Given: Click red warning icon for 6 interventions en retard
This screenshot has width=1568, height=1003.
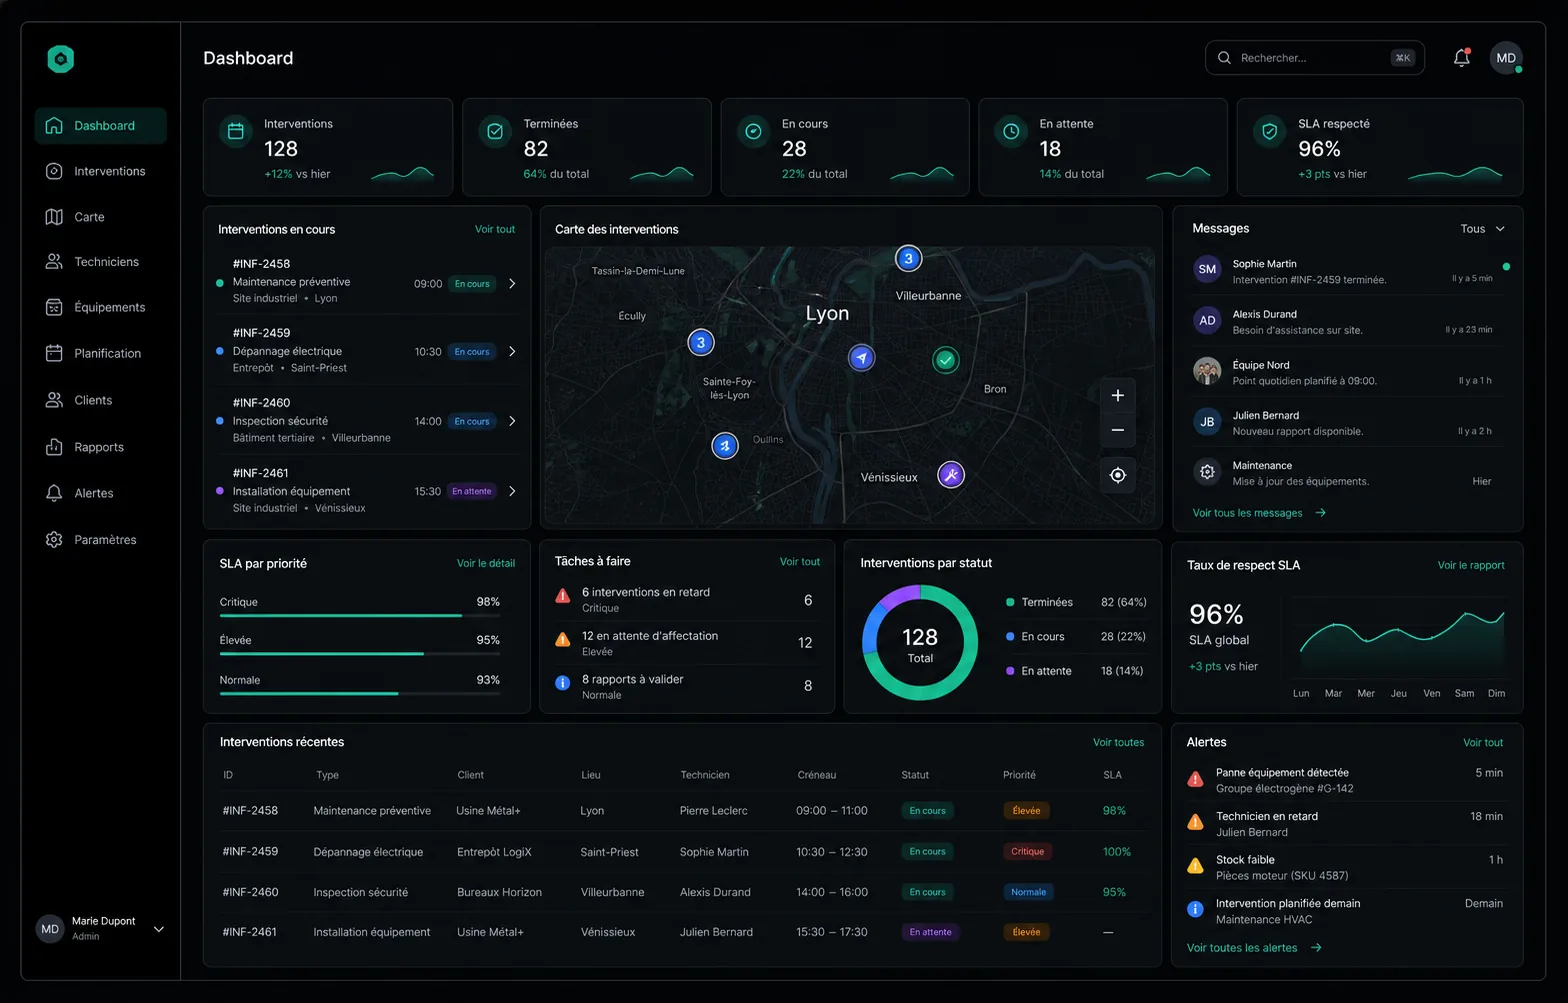Looking at the screenshot, I should (563, 596).
